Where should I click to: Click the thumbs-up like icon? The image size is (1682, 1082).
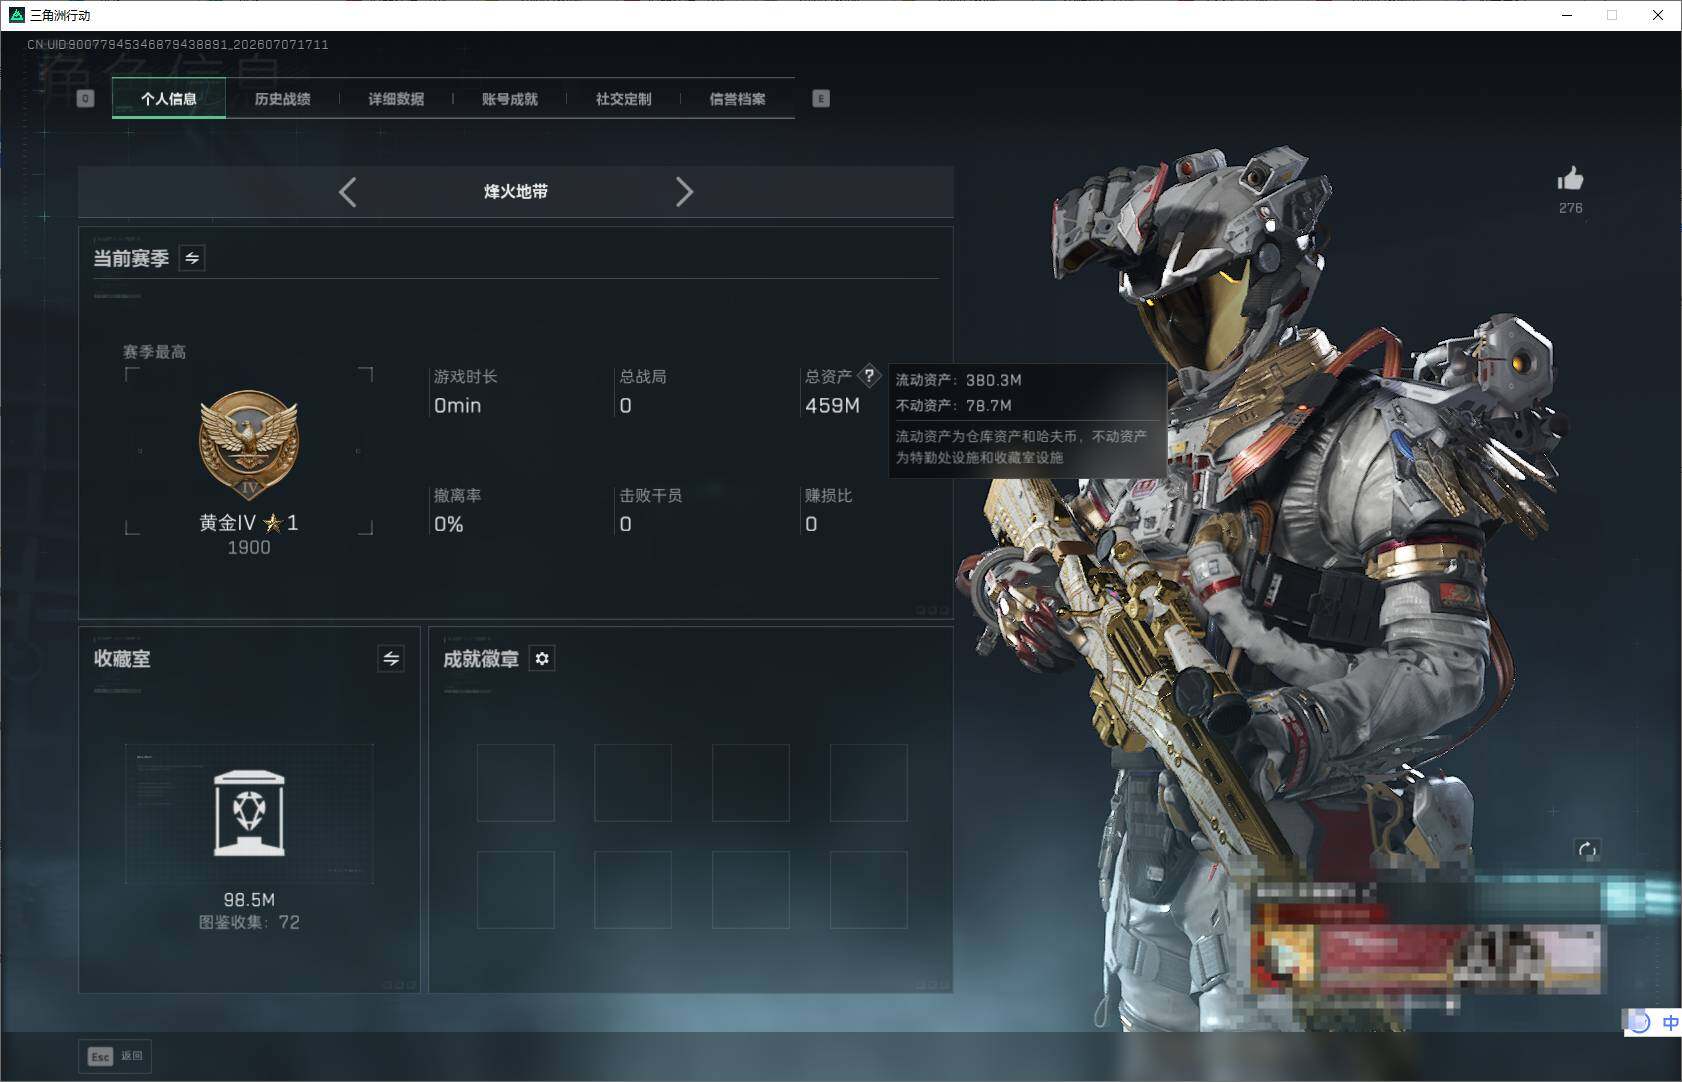tap(1570, 179)
